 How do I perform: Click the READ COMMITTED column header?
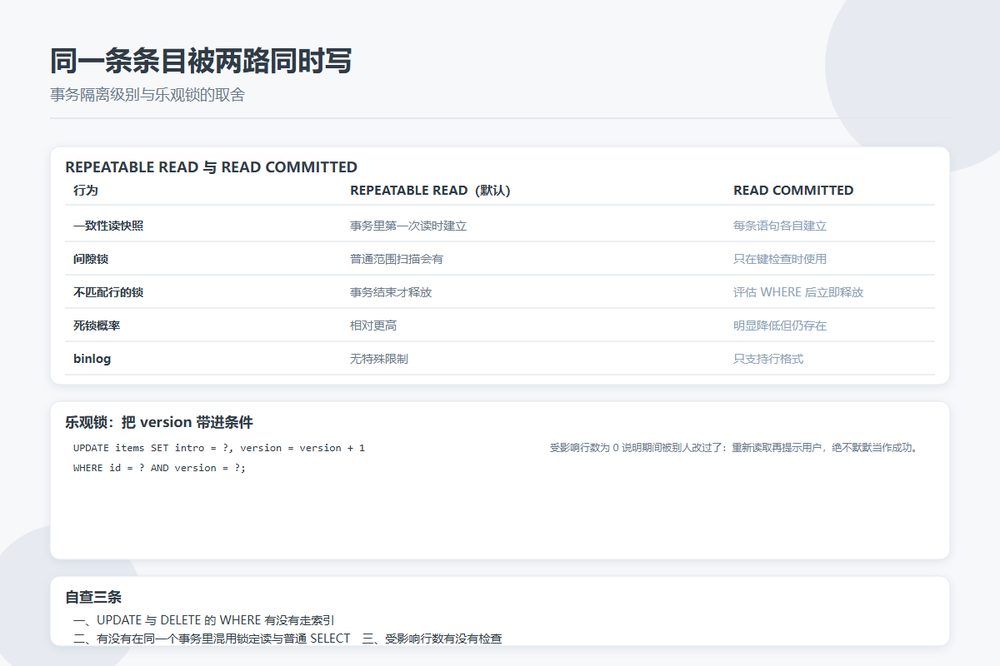793,190
